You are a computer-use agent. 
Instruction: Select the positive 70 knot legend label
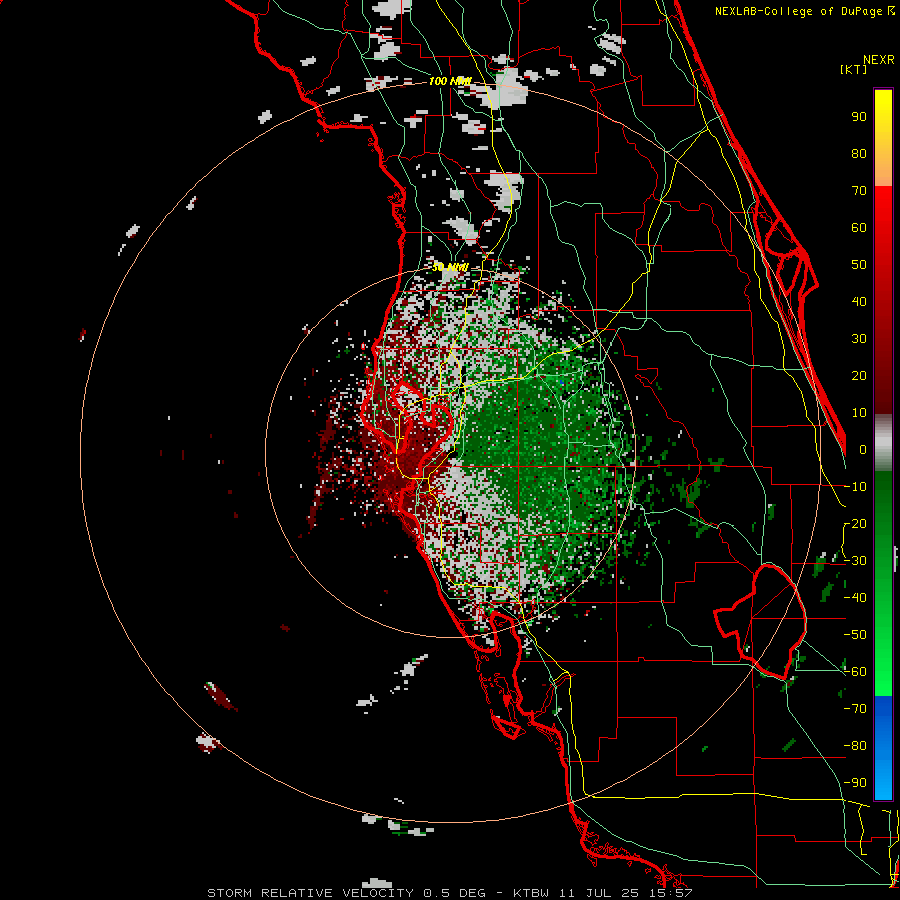click(859, 191)
